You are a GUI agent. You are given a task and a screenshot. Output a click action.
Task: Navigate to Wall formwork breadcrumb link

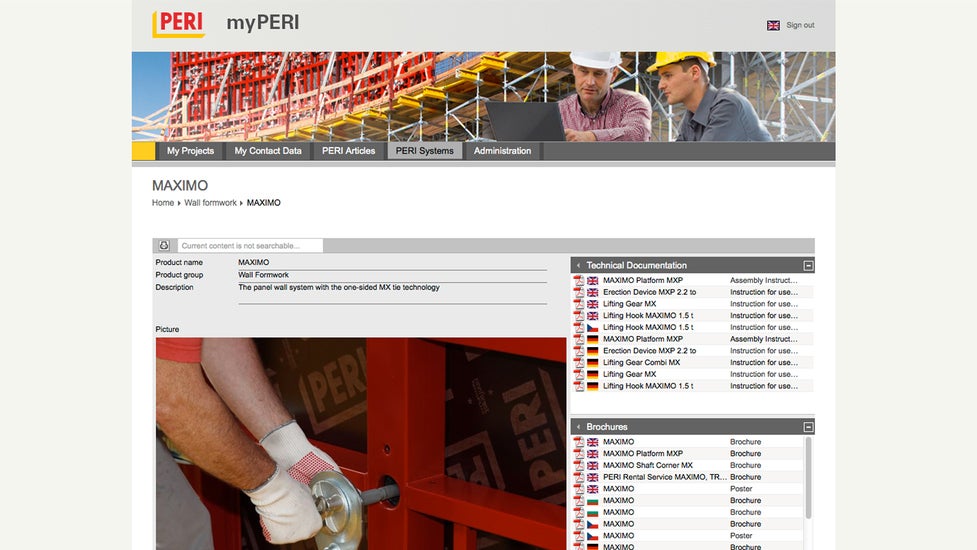pyautogui.click(x=210, y=203)
